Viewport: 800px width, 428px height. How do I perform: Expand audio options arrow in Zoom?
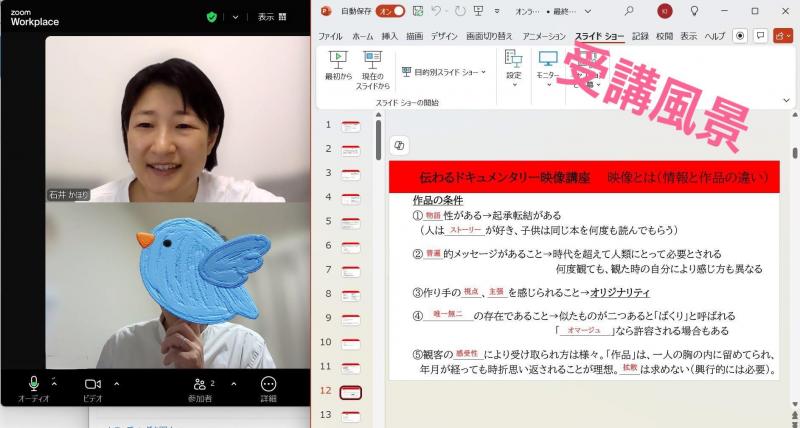pyautogui.click(x=53, y=383)
